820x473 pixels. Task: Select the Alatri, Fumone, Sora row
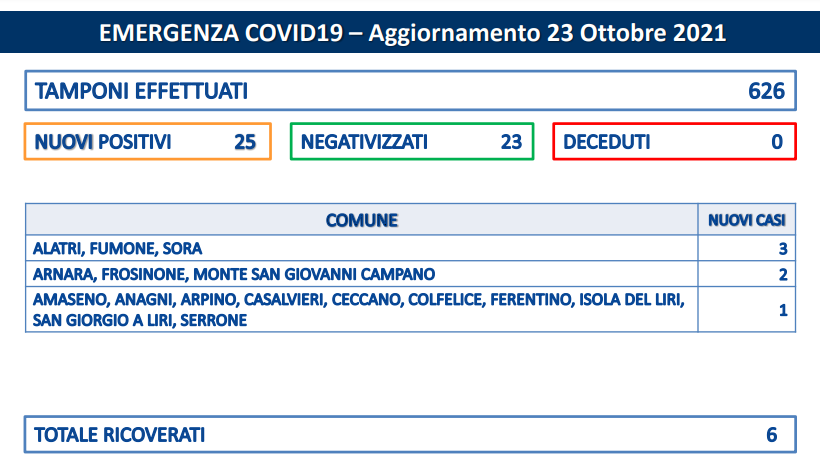tap(411, 248)
